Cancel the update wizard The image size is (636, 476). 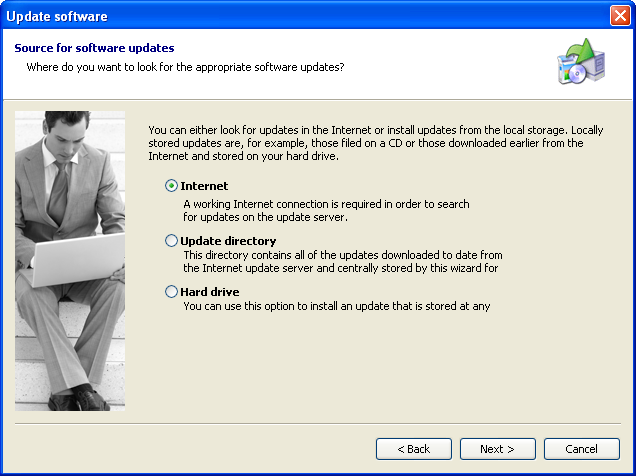coord(581,449)
